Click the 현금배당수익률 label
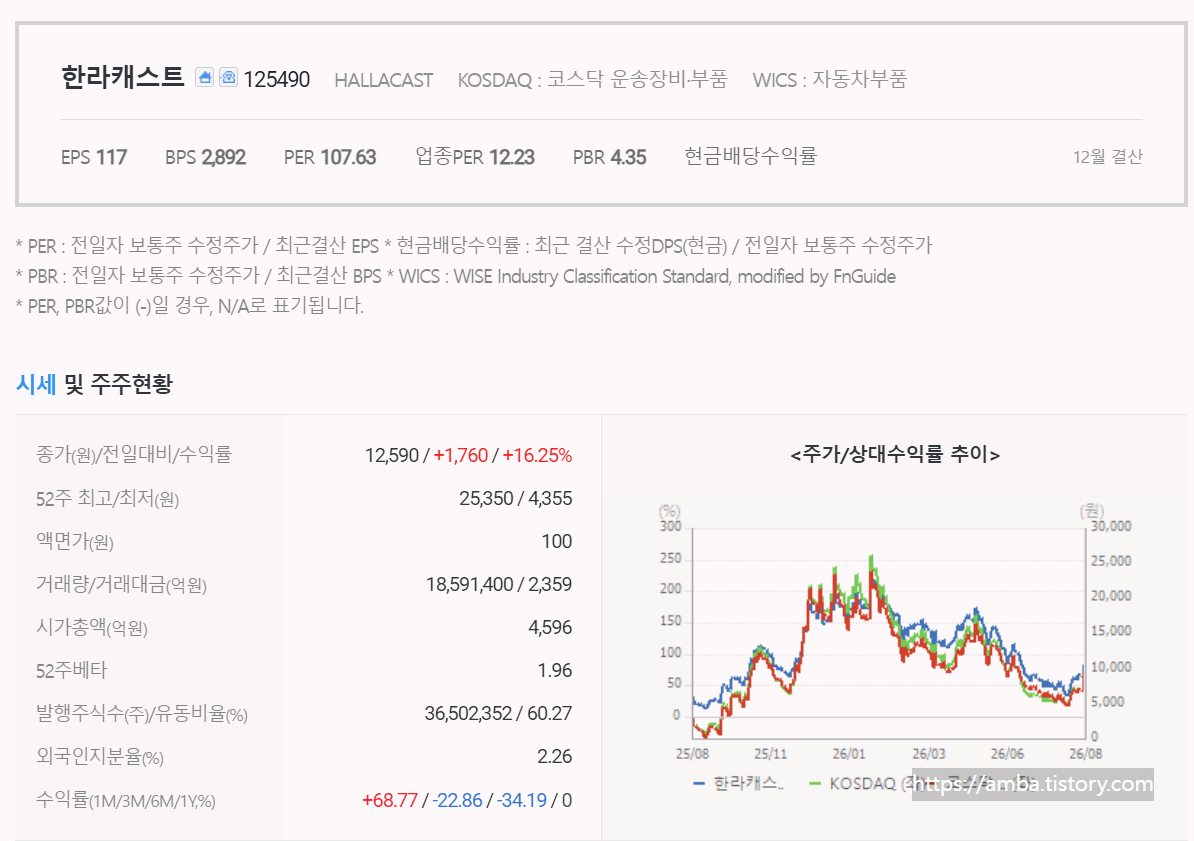This screenshot has width=1194, height=841. 750,156
